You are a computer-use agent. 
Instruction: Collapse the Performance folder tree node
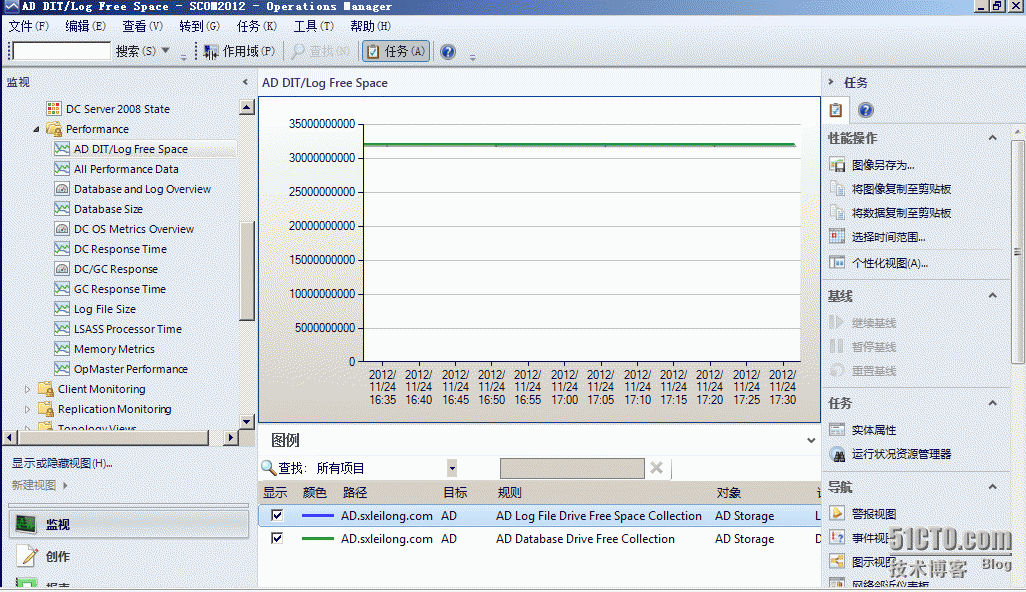pos(36,130)
